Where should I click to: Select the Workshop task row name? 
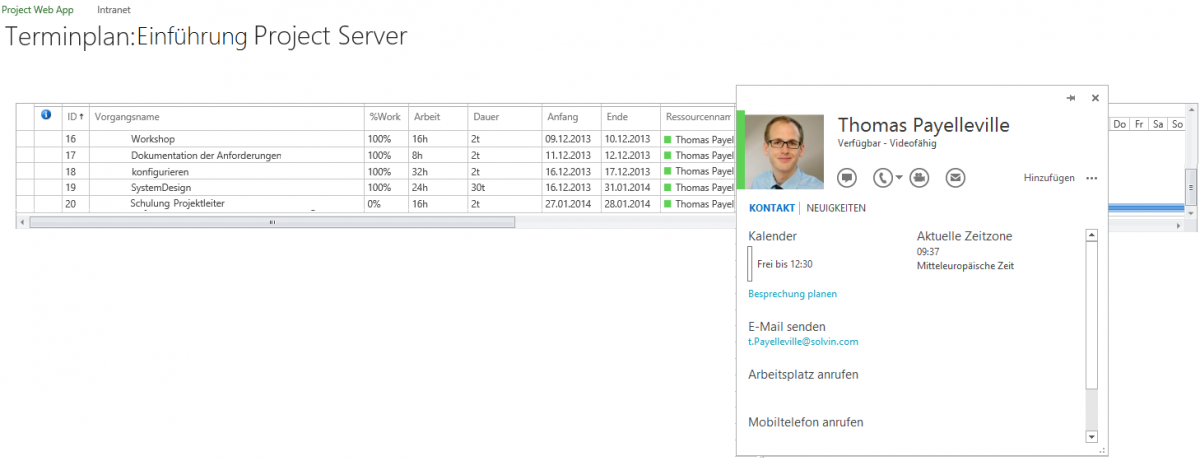click(x=153, y=139)
